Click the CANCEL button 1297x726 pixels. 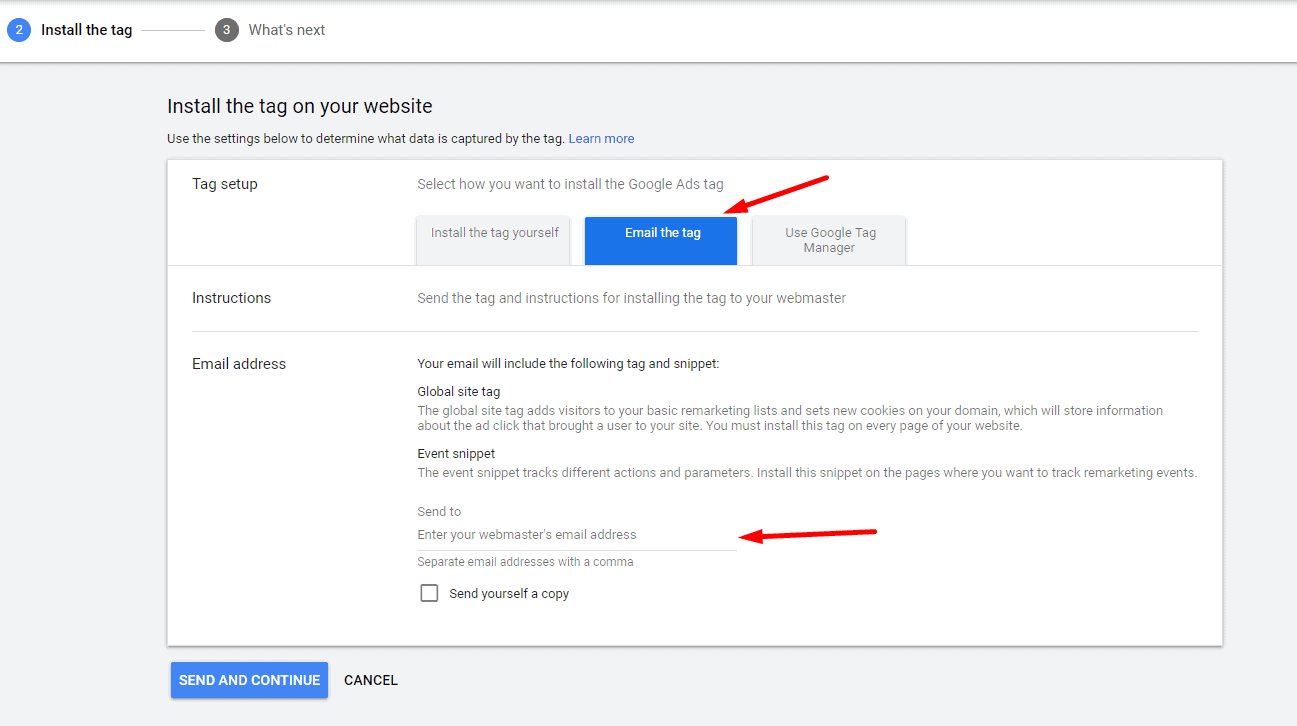371,680
